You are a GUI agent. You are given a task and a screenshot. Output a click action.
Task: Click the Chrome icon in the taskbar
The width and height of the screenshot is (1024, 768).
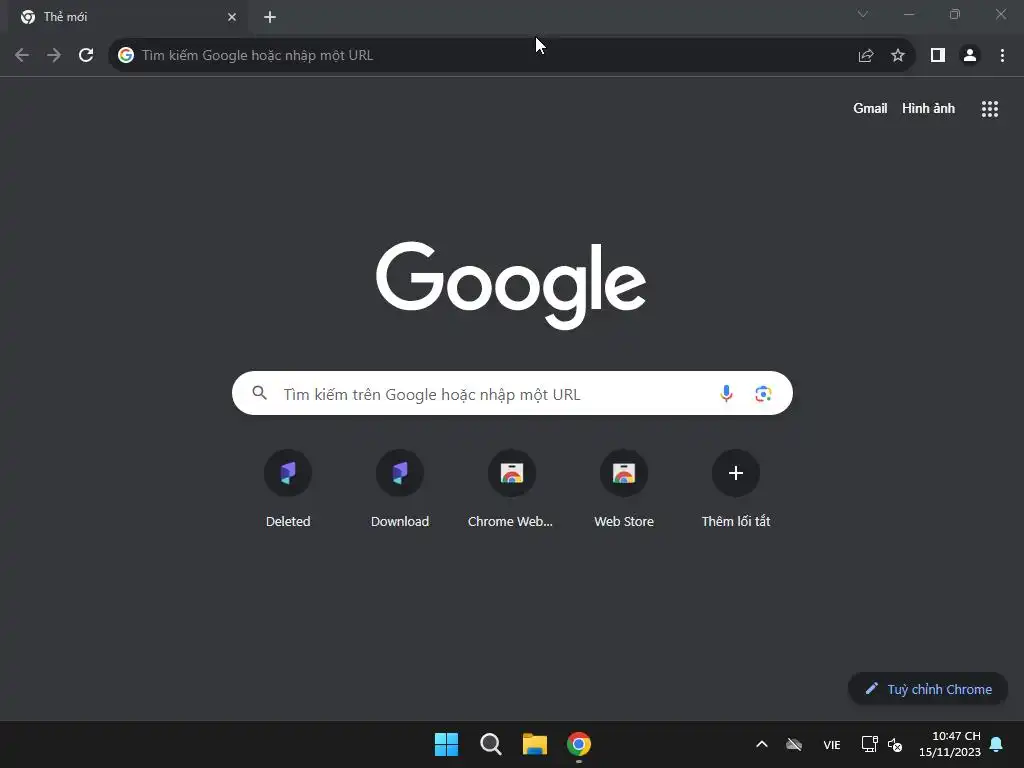(x=579, y=744)
